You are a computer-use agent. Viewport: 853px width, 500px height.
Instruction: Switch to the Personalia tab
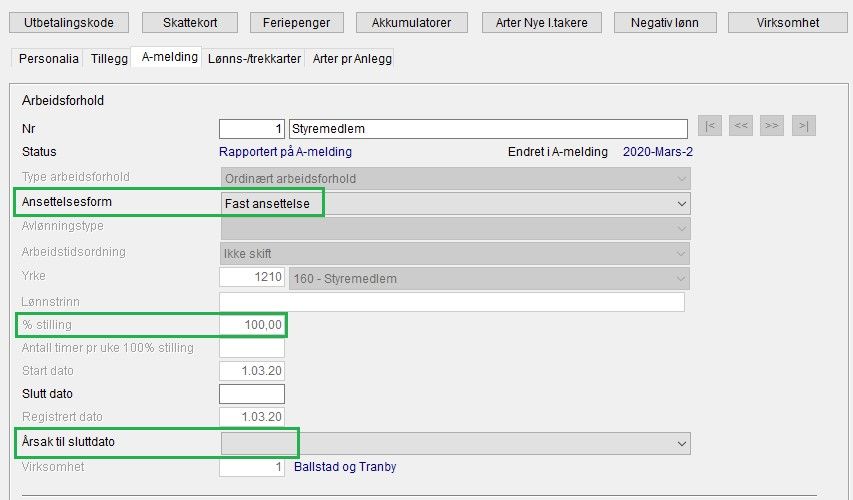49,59
